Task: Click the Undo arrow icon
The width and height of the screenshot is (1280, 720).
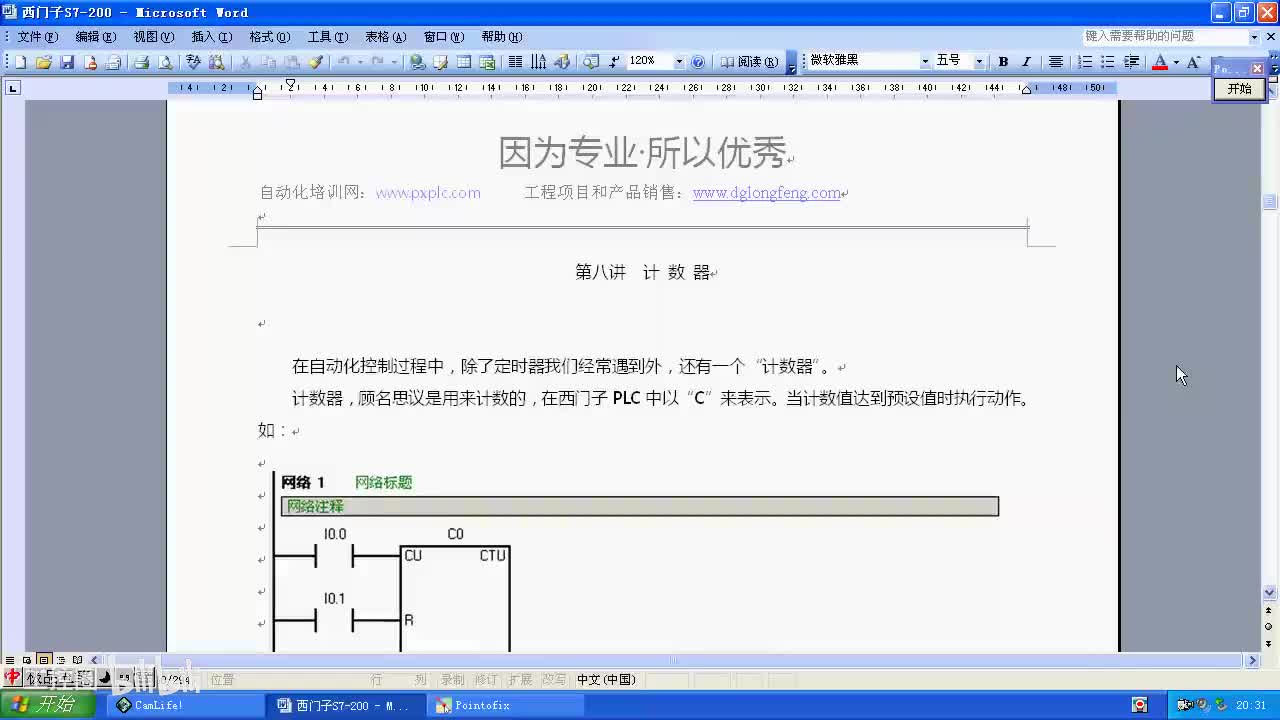Action: pyautogui.click(x=343, y=62)
